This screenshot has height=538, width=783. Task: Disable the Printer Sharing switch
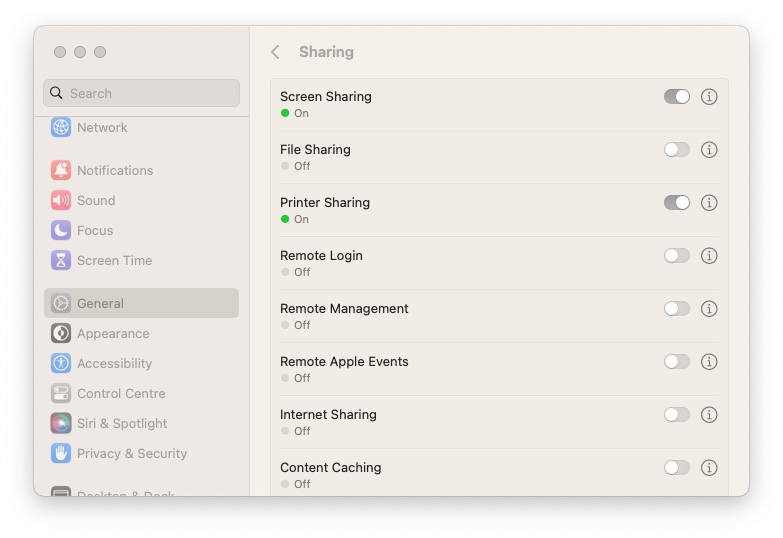pos(677,202)
